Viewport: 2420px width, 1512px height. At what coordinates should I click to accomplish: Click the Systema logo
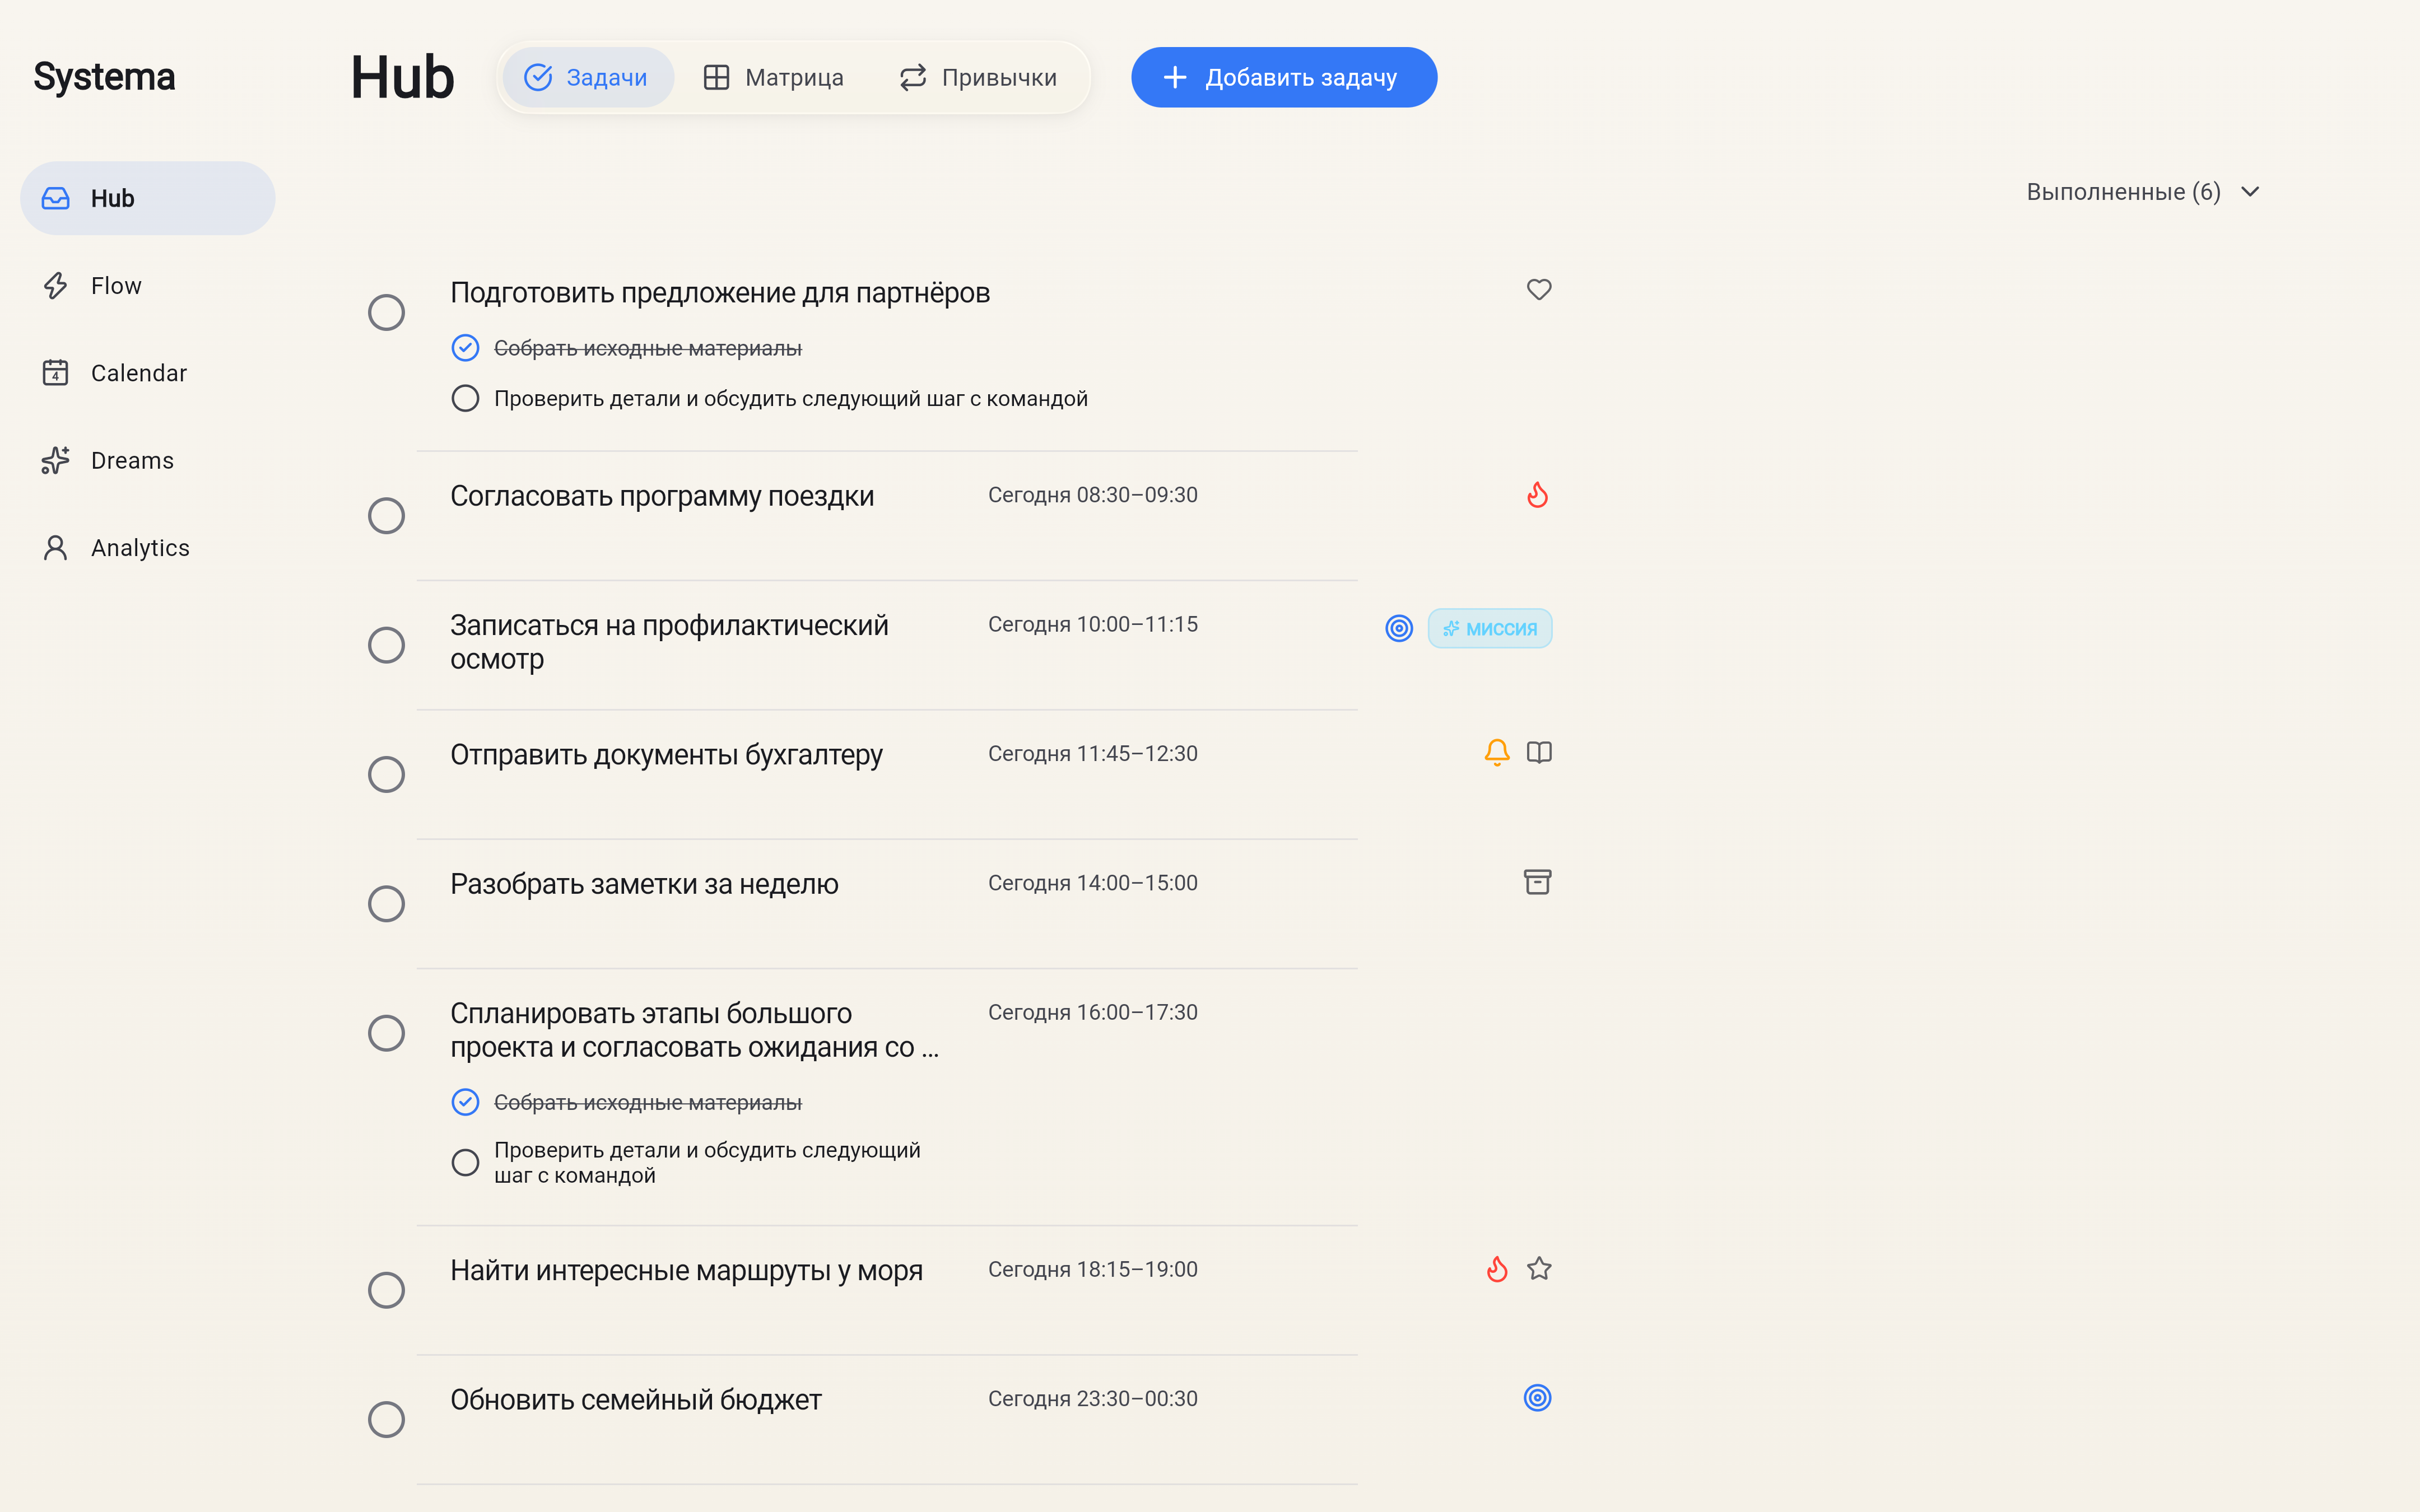tap(104, 77)
